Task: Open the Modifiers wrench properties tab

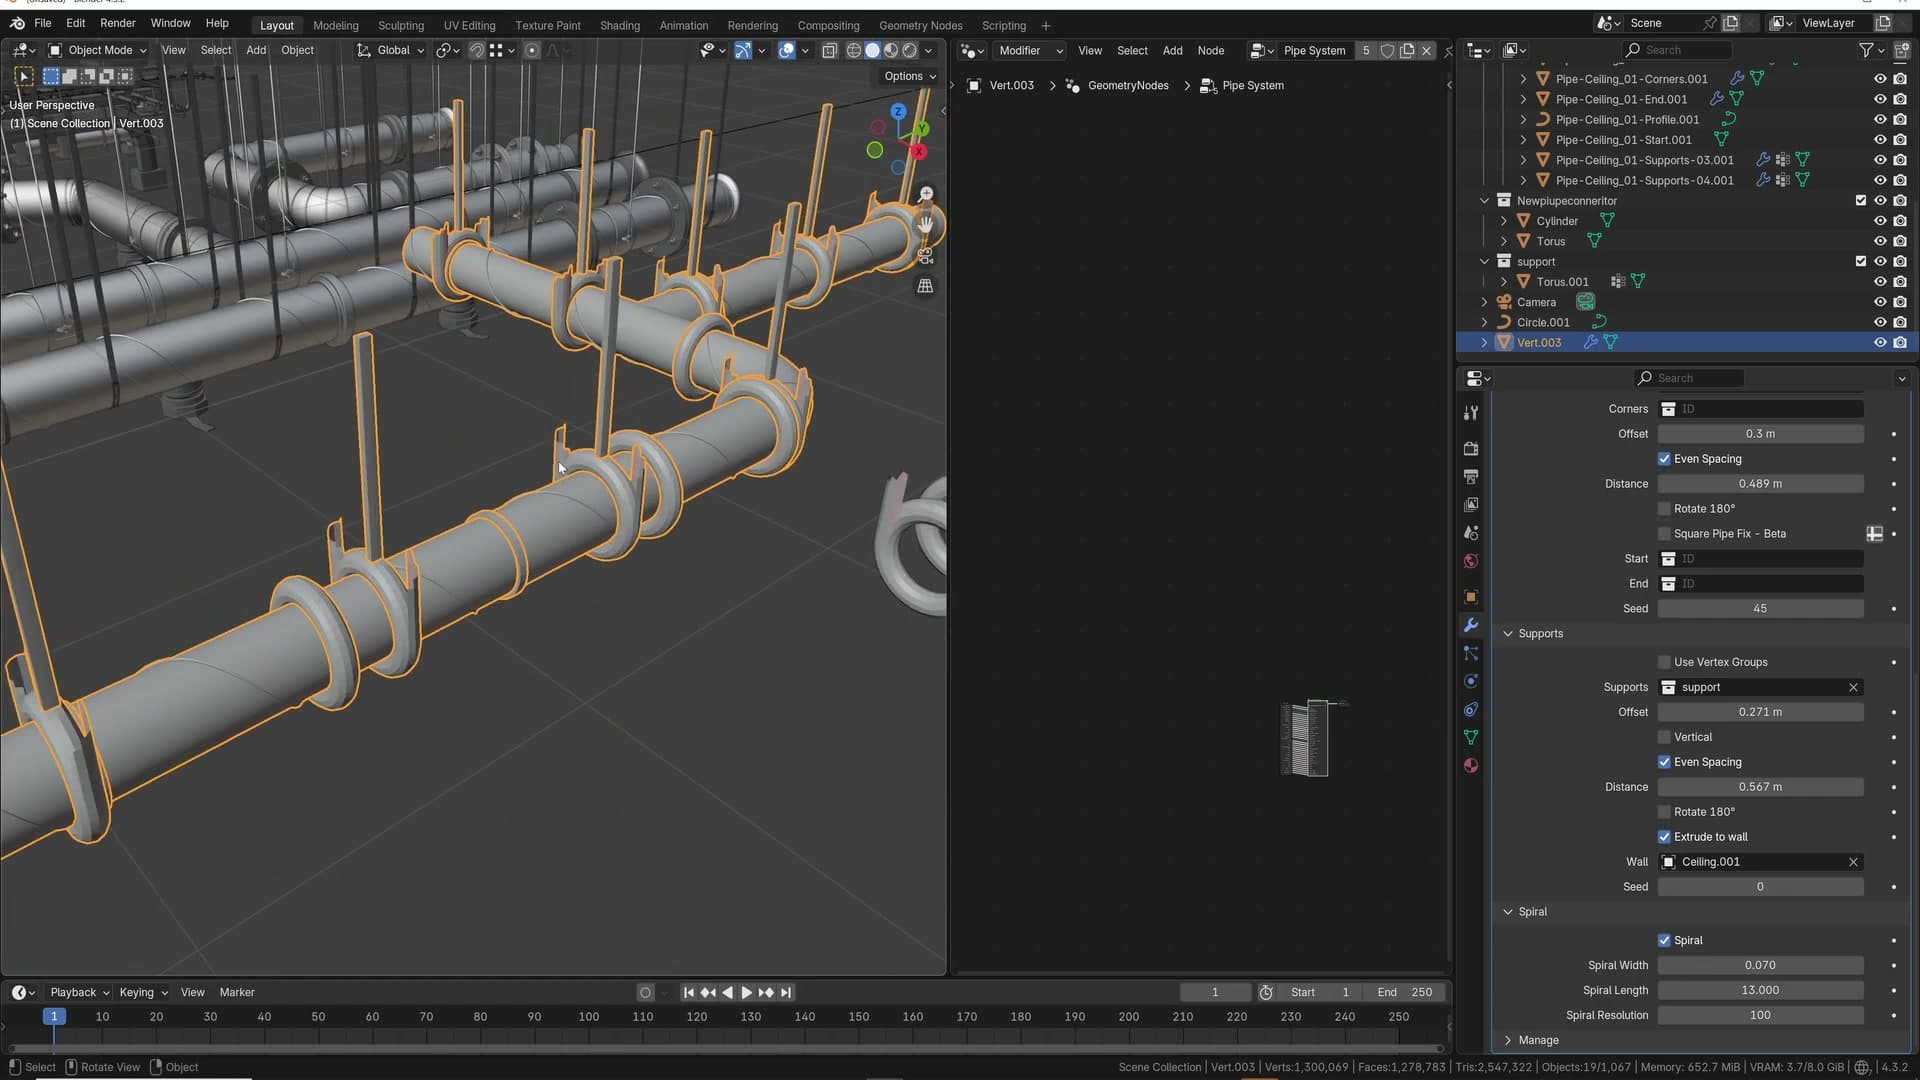Action: (1470, 625)
